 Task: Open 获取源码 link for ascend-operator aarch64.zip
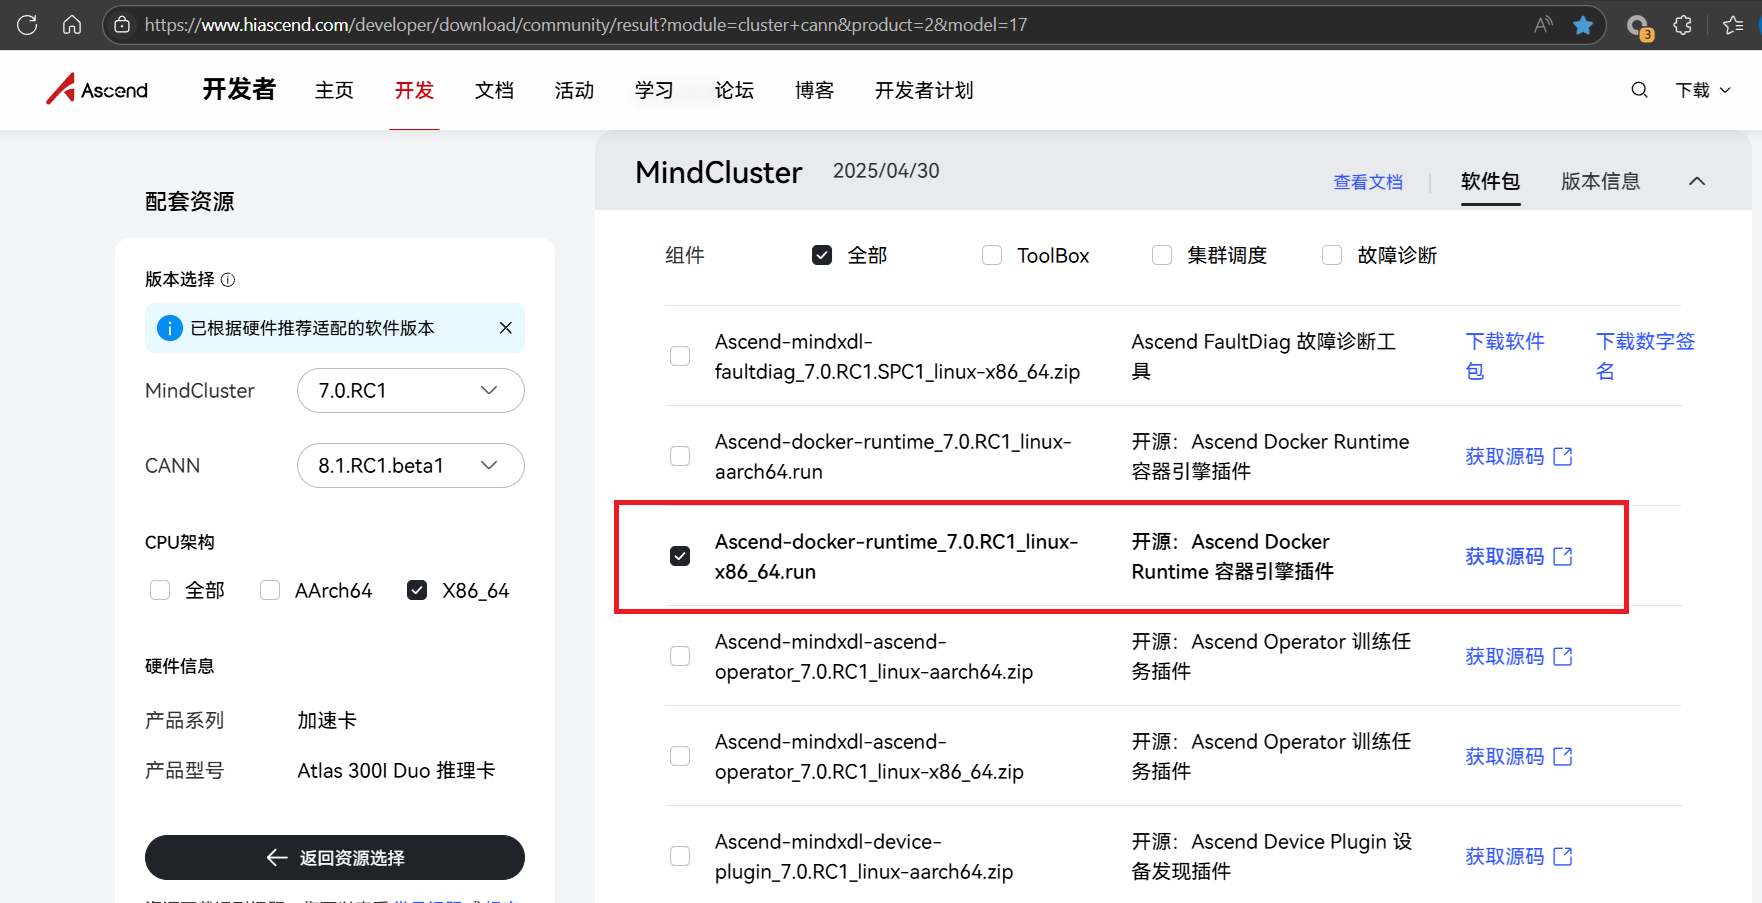pyautogui.click(x=1518, y=657)
